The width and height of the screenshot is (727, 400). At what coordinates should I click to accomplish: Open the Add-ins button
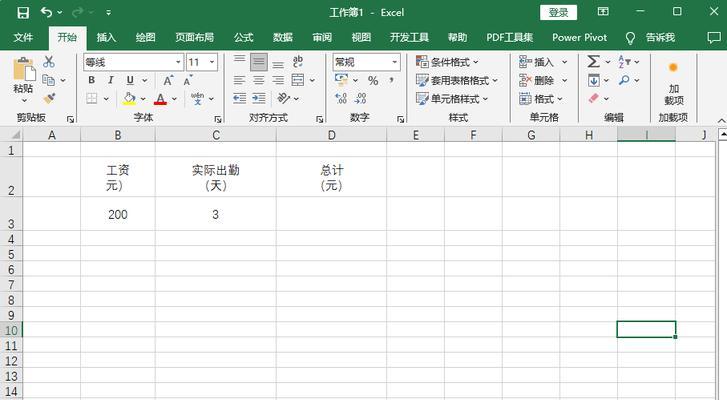[x=674, y=83]
